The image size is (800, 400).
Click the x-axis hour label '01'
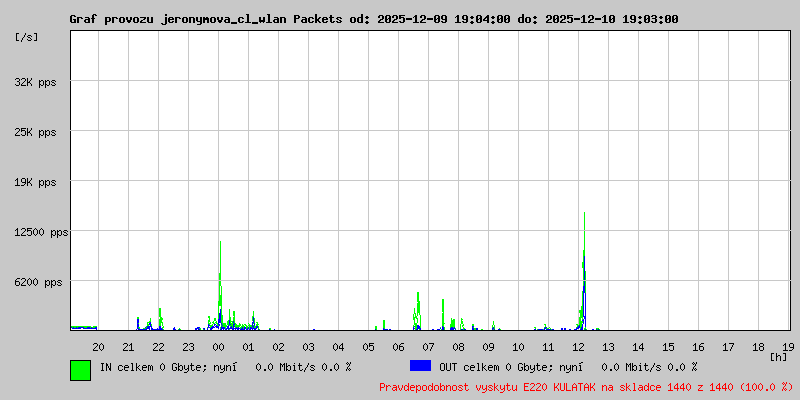248,347
